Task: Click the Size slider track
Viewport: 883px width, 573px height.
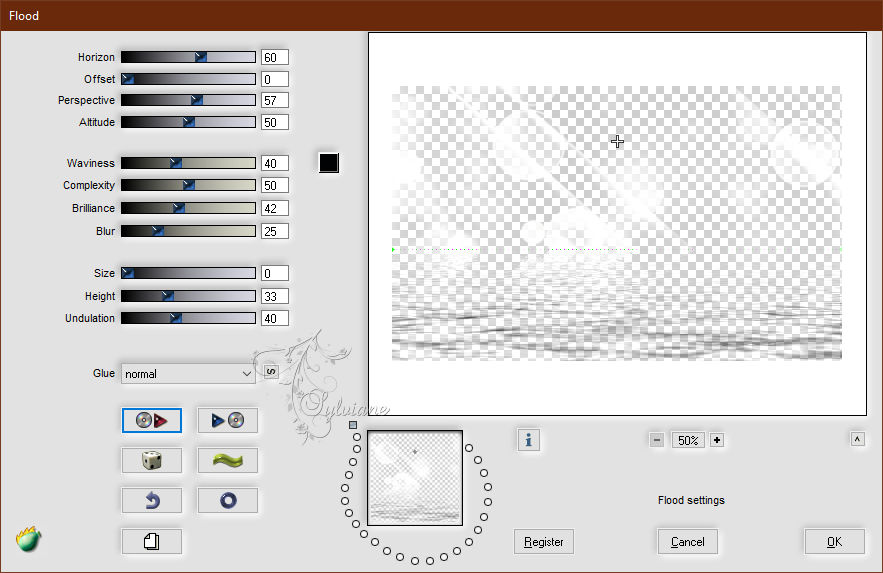Action: pyautogui.click(x=188, y=273)
